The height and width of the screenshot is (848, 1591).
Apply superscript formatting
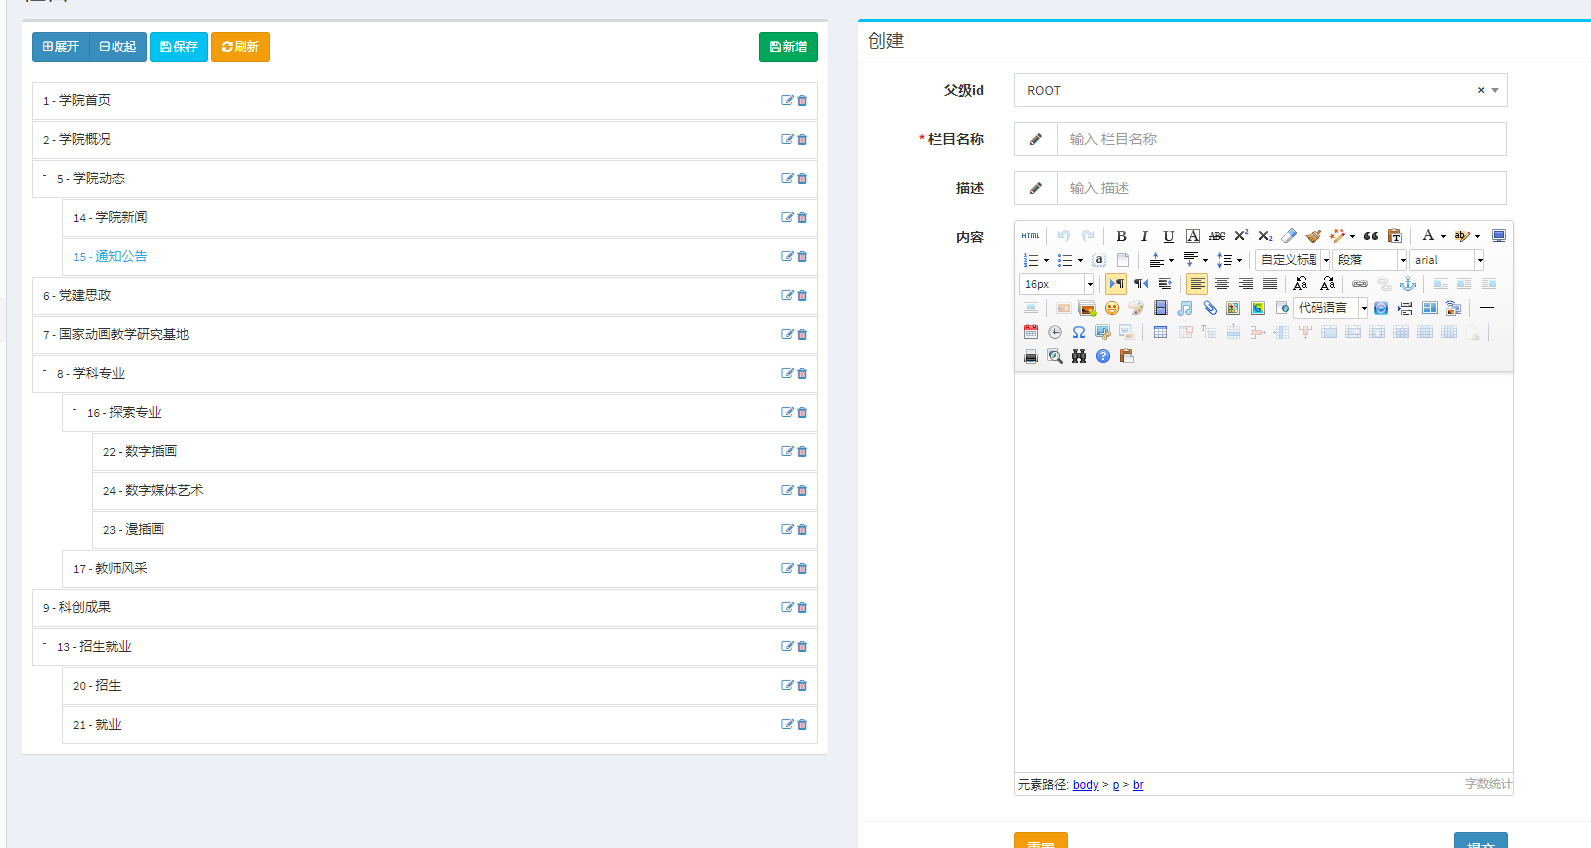1241,236
